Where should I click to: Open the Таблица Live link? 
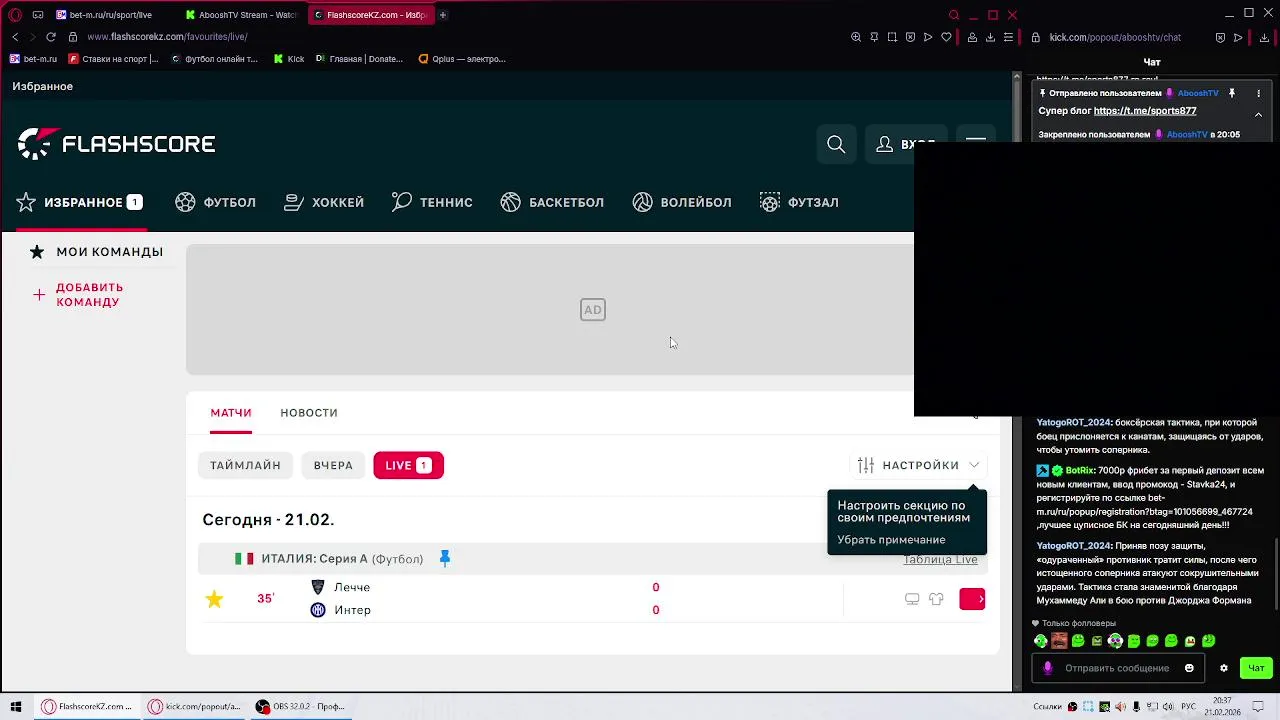coord(940,559)
